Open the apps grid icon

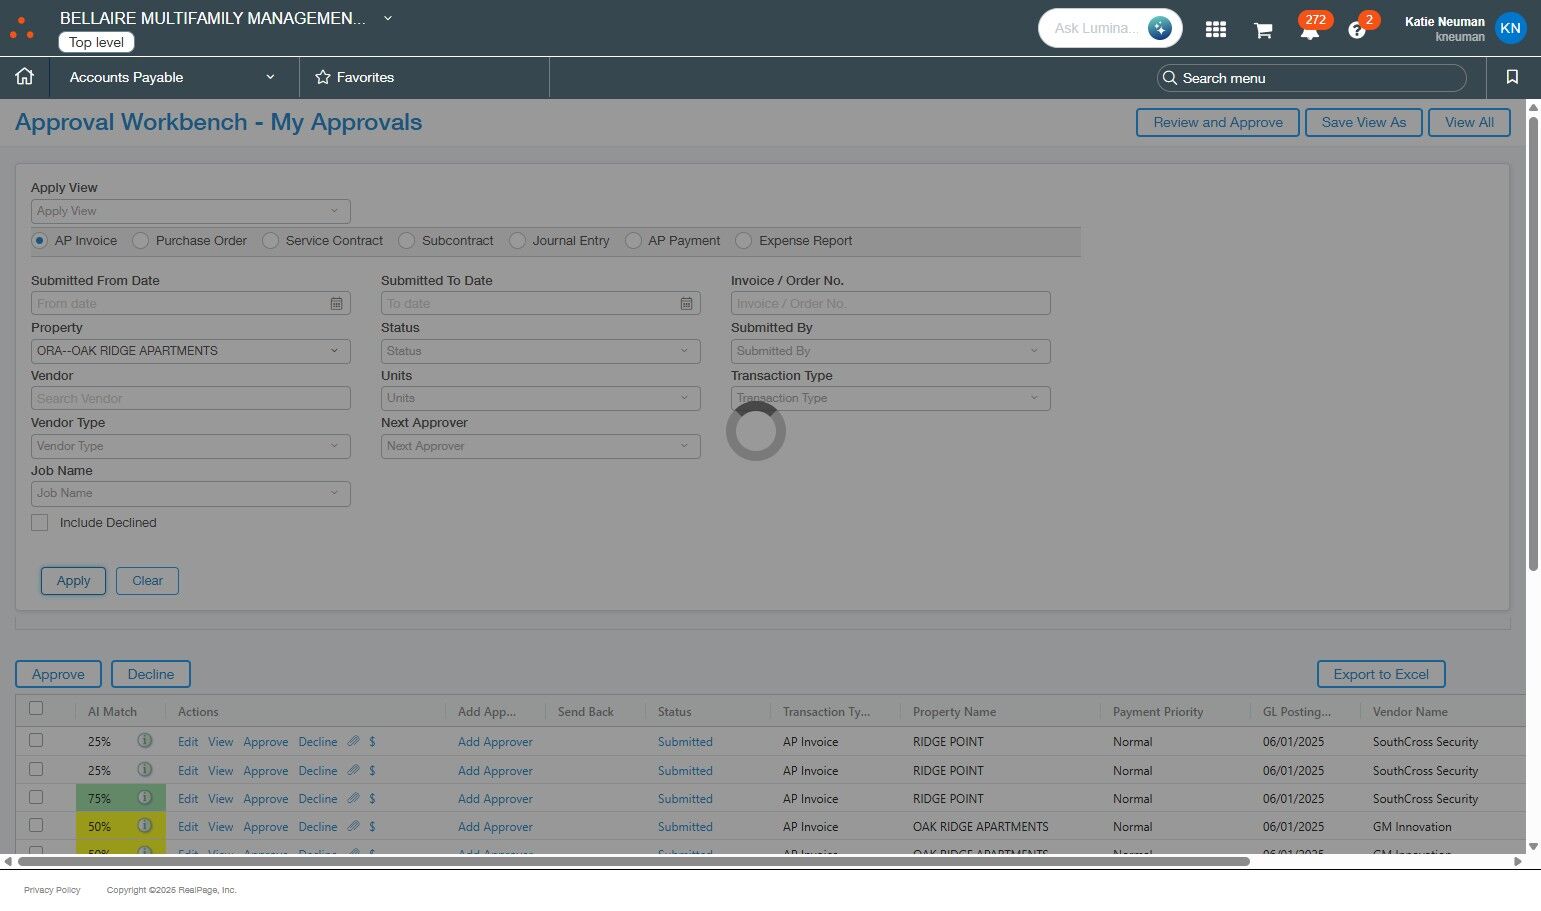click(x=1215, y=29)
